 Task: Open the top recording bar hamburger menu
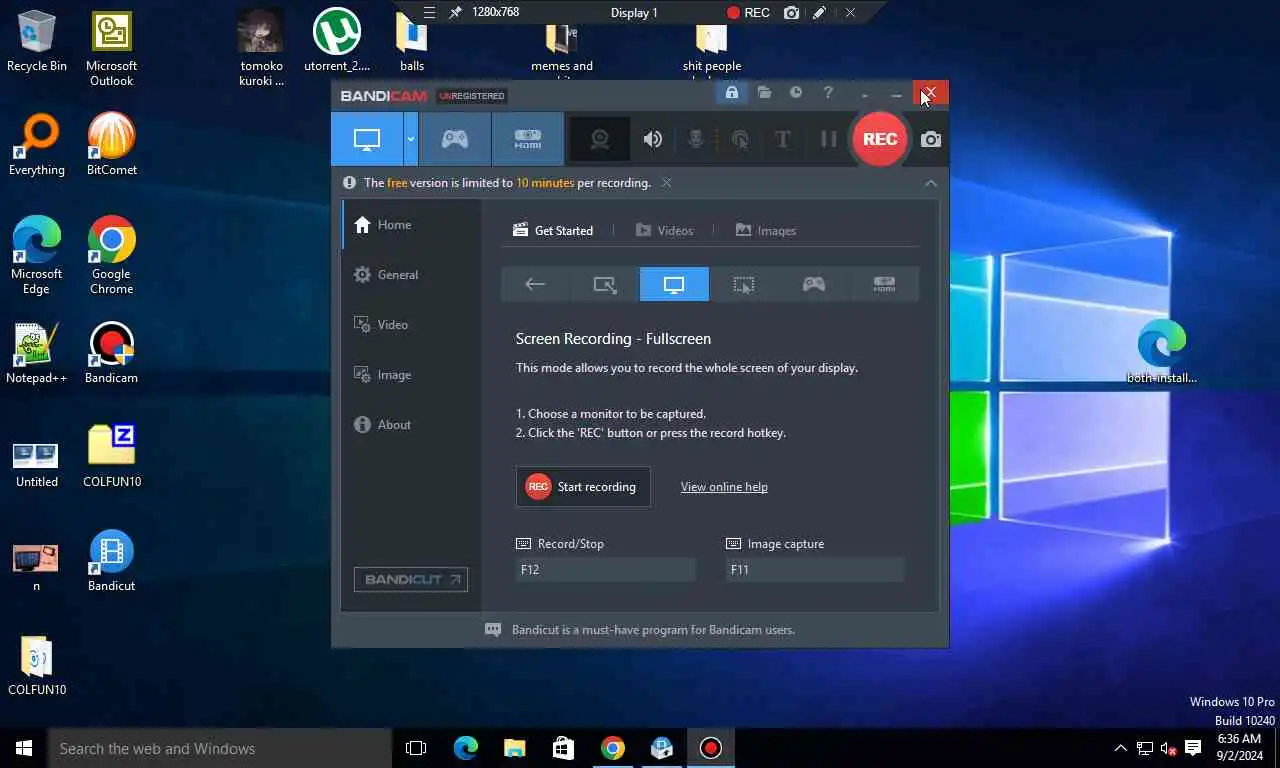pyautogui.click(x=429, y=13)
